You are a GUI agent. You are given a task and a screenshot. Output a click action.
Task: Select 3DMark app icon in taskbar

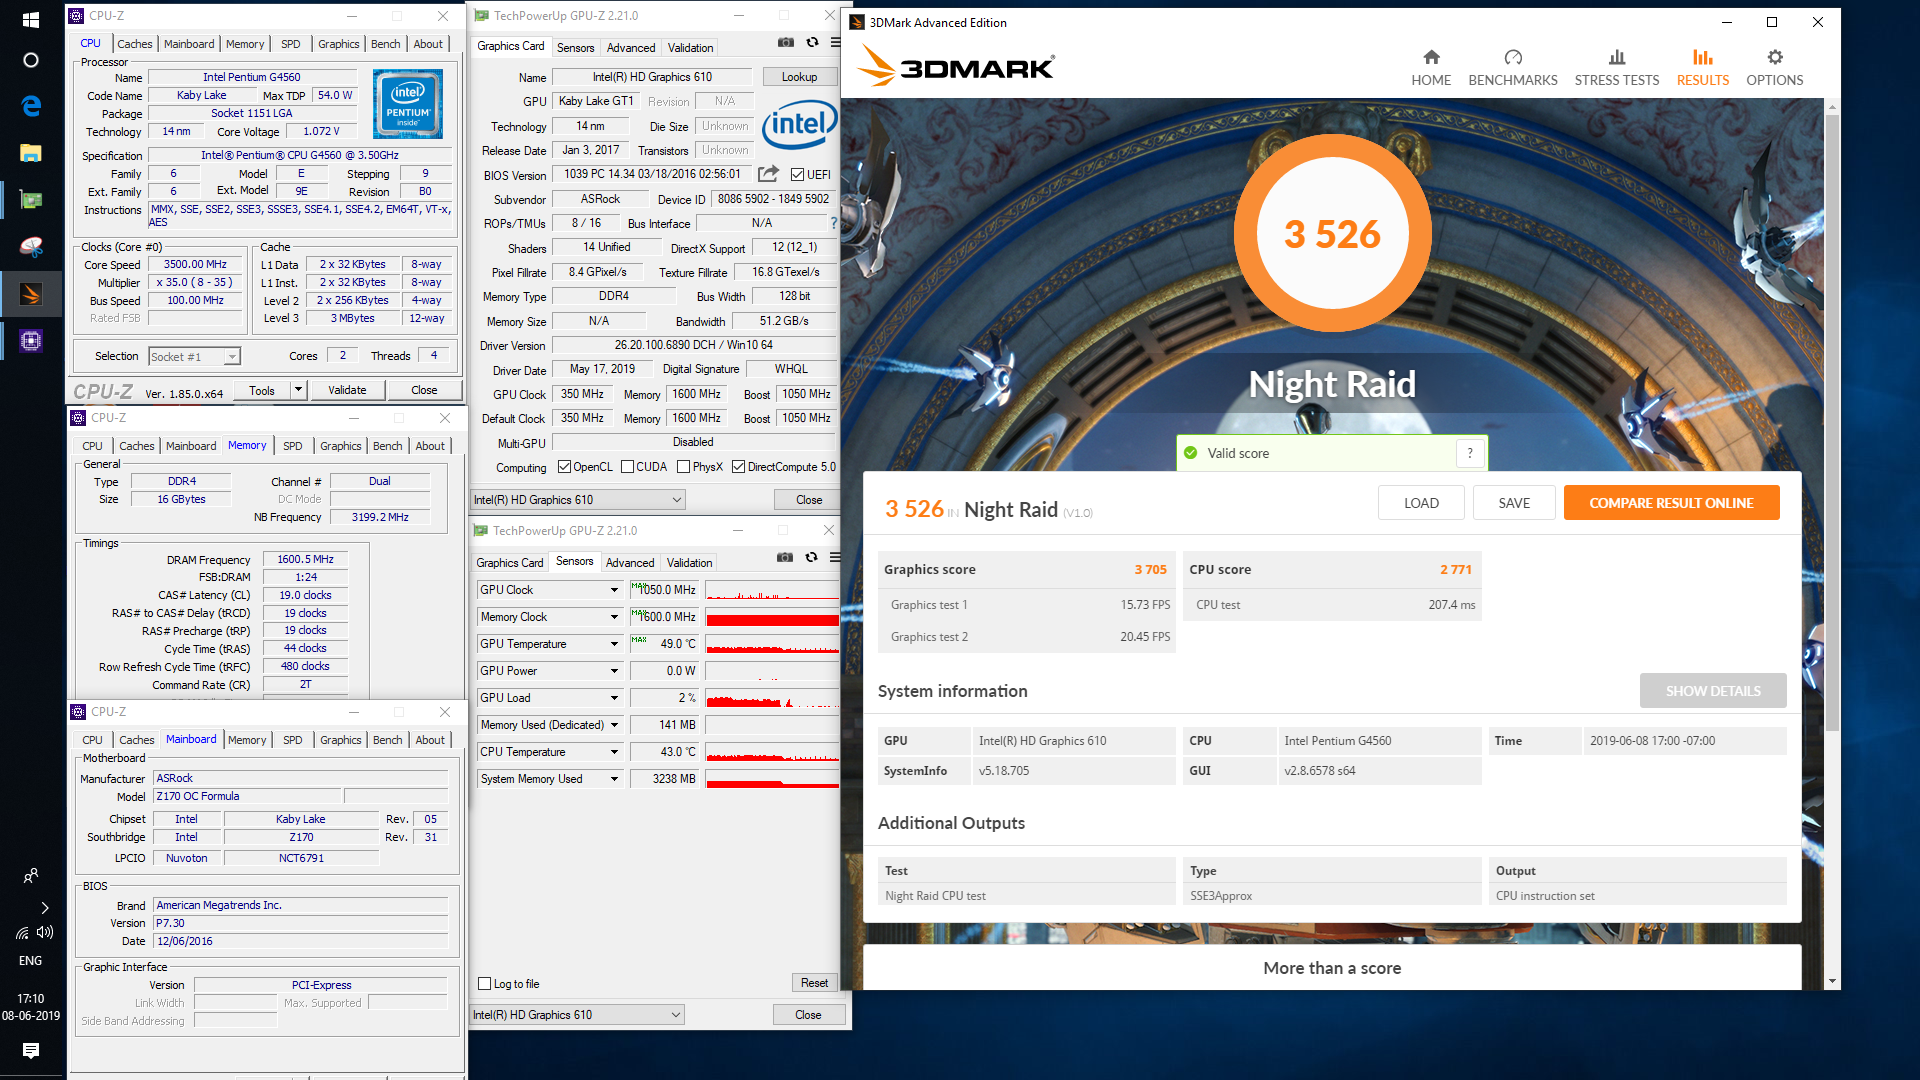point(30,294)
